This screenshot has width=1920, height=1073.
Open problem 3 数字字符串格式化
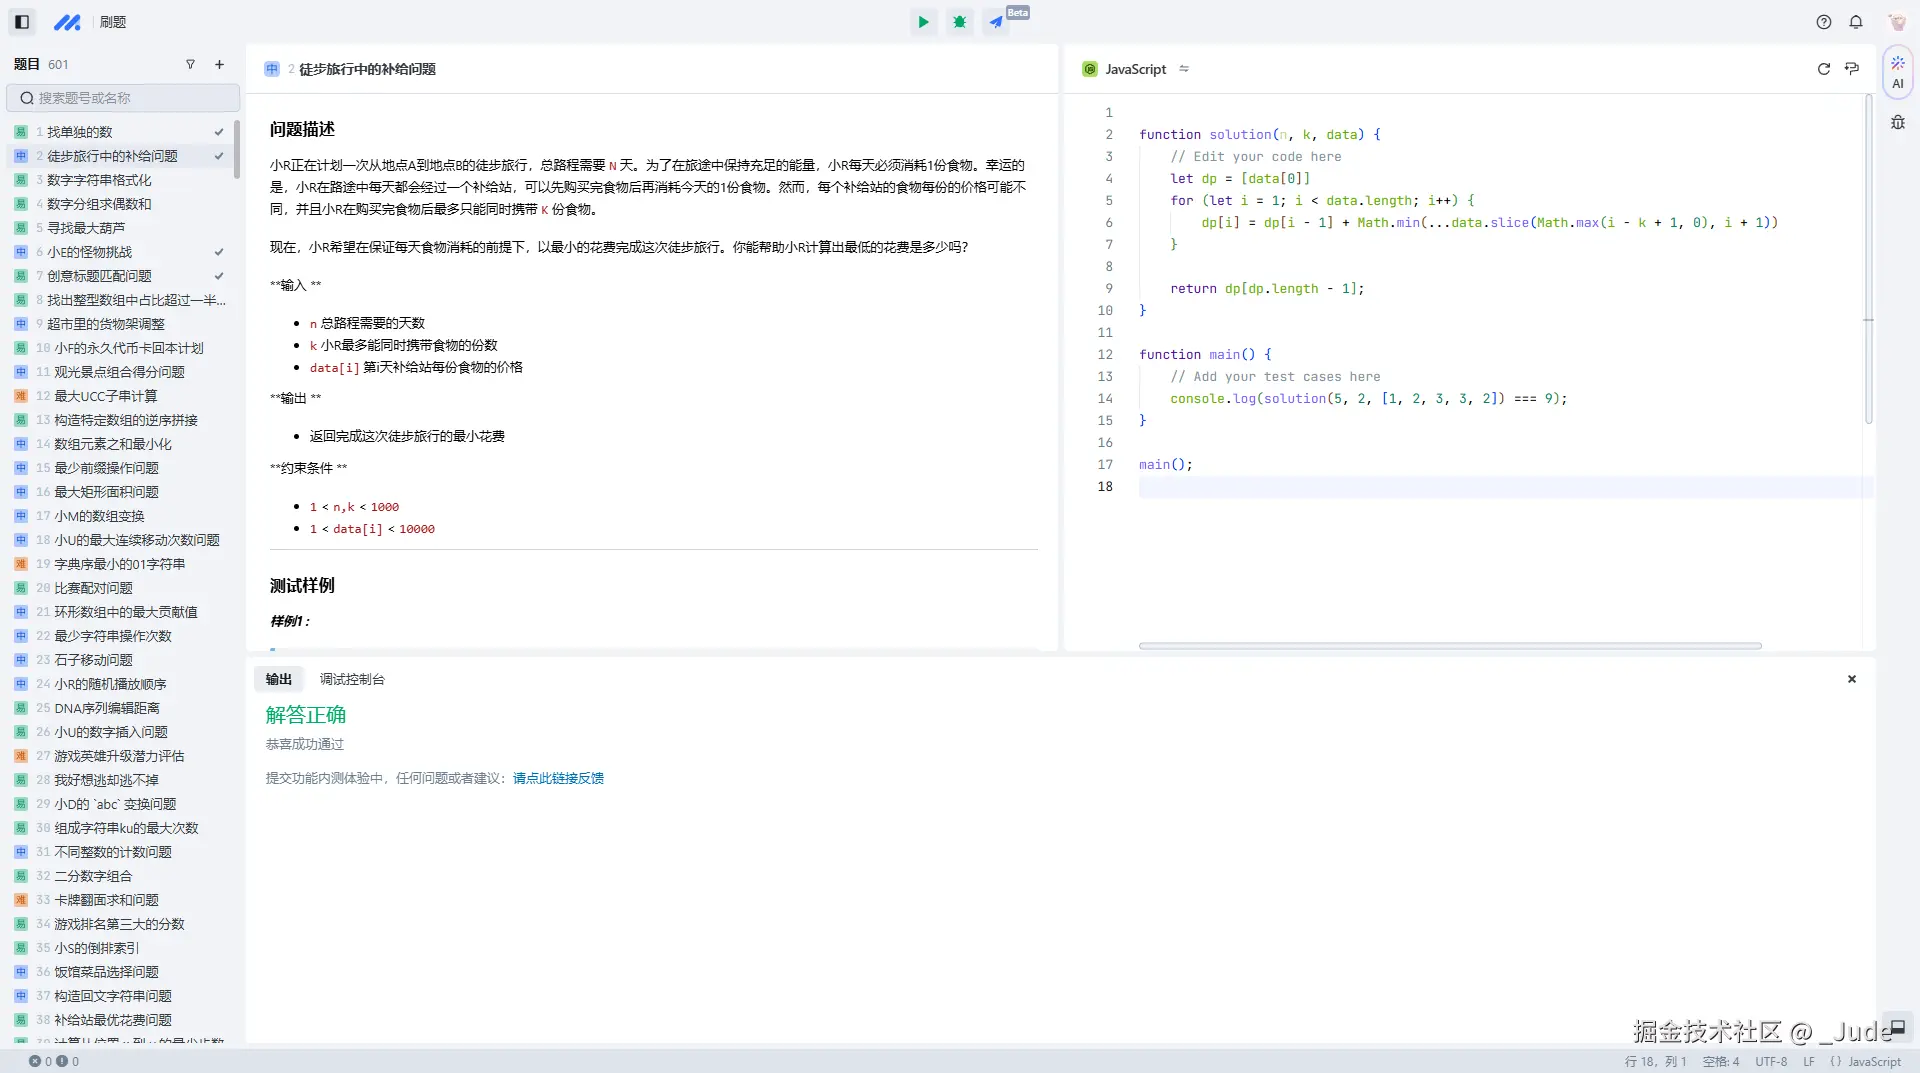(120, 180)
